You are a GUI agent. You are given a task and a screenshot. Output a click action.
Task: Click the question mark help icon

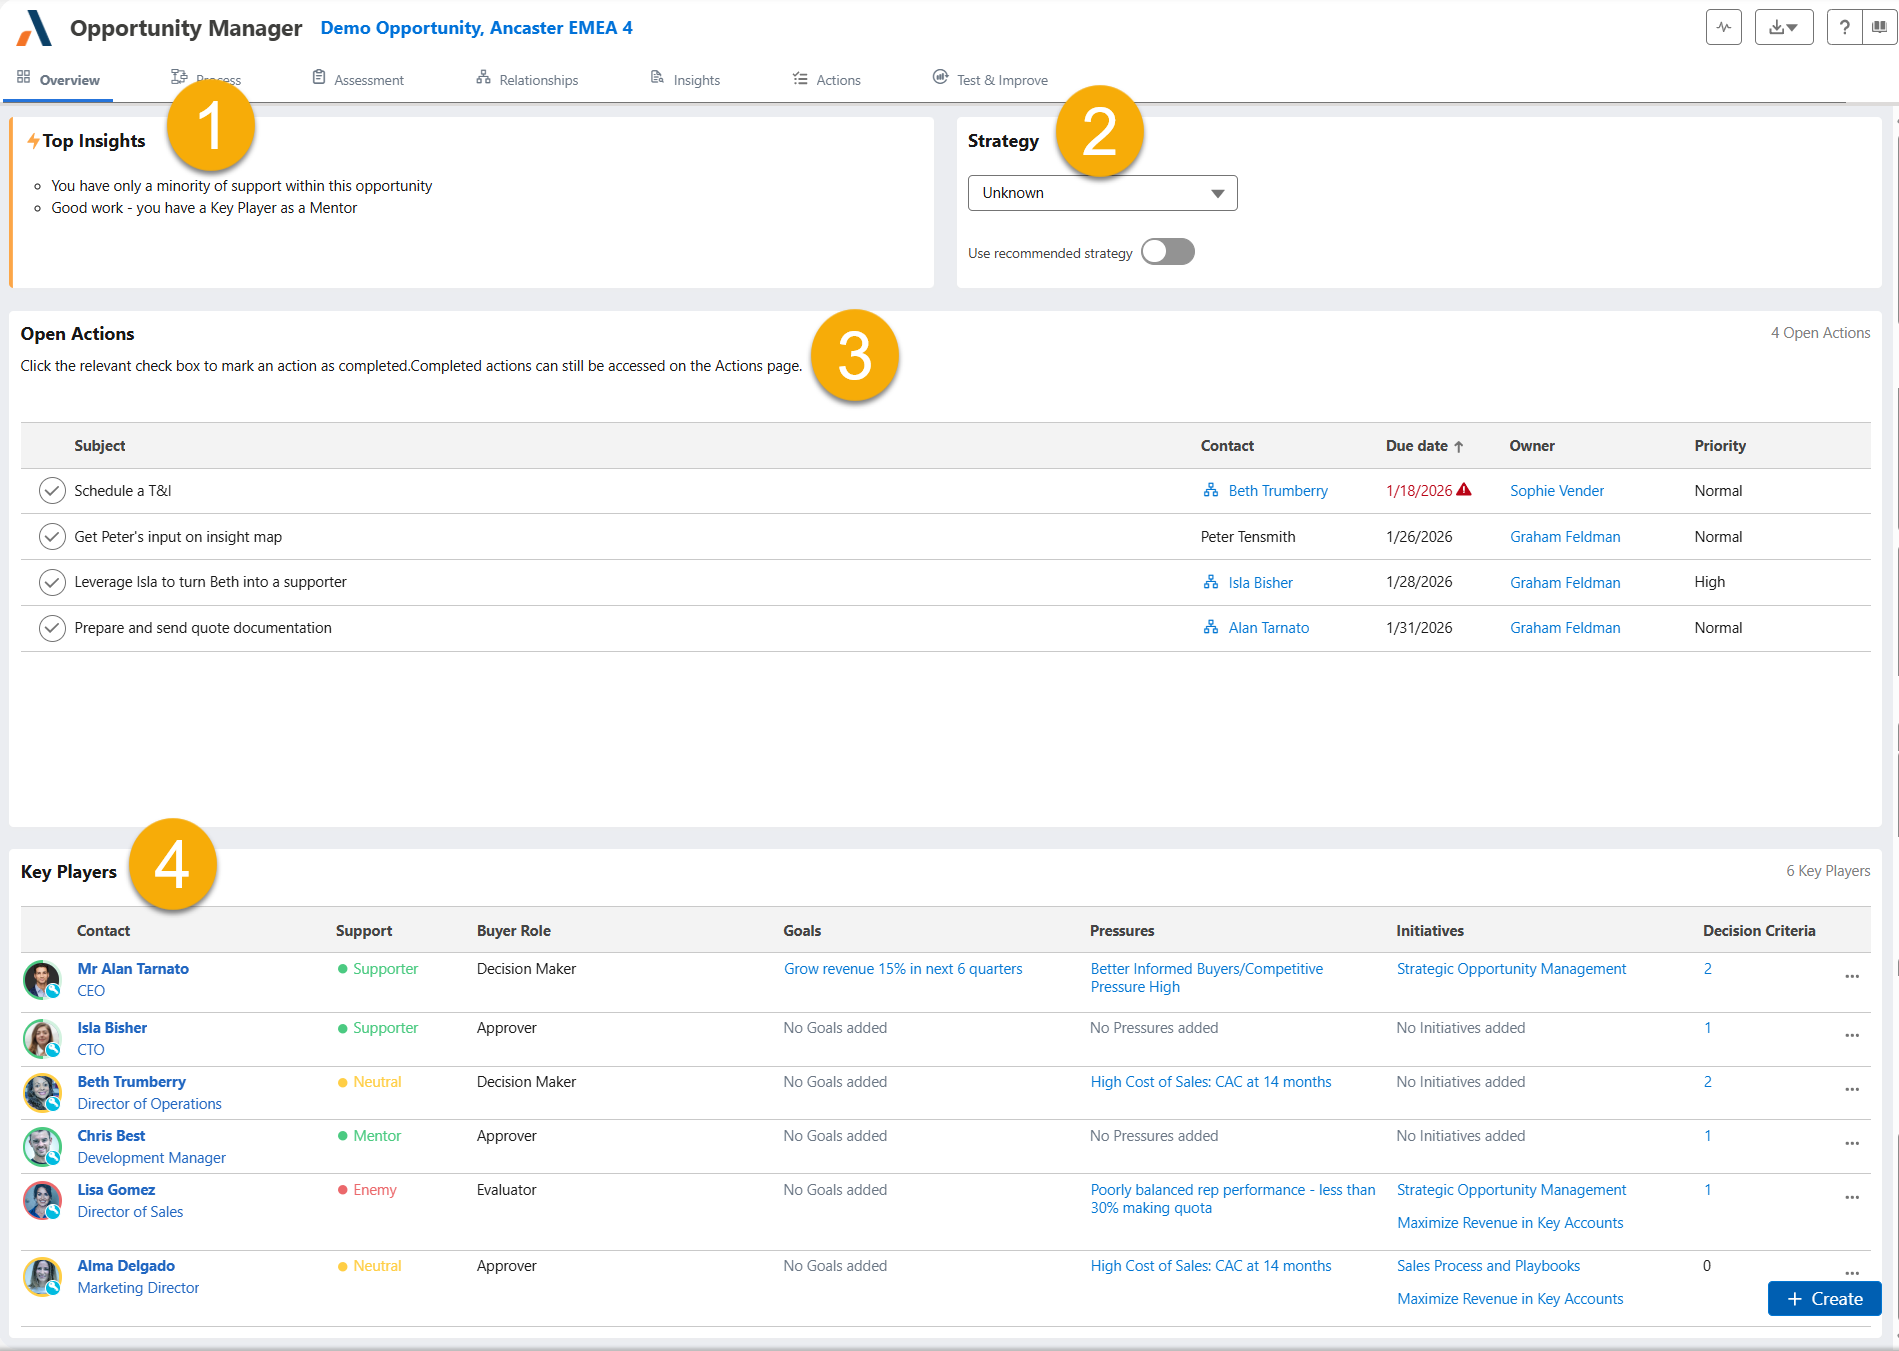pos(1844,28)
